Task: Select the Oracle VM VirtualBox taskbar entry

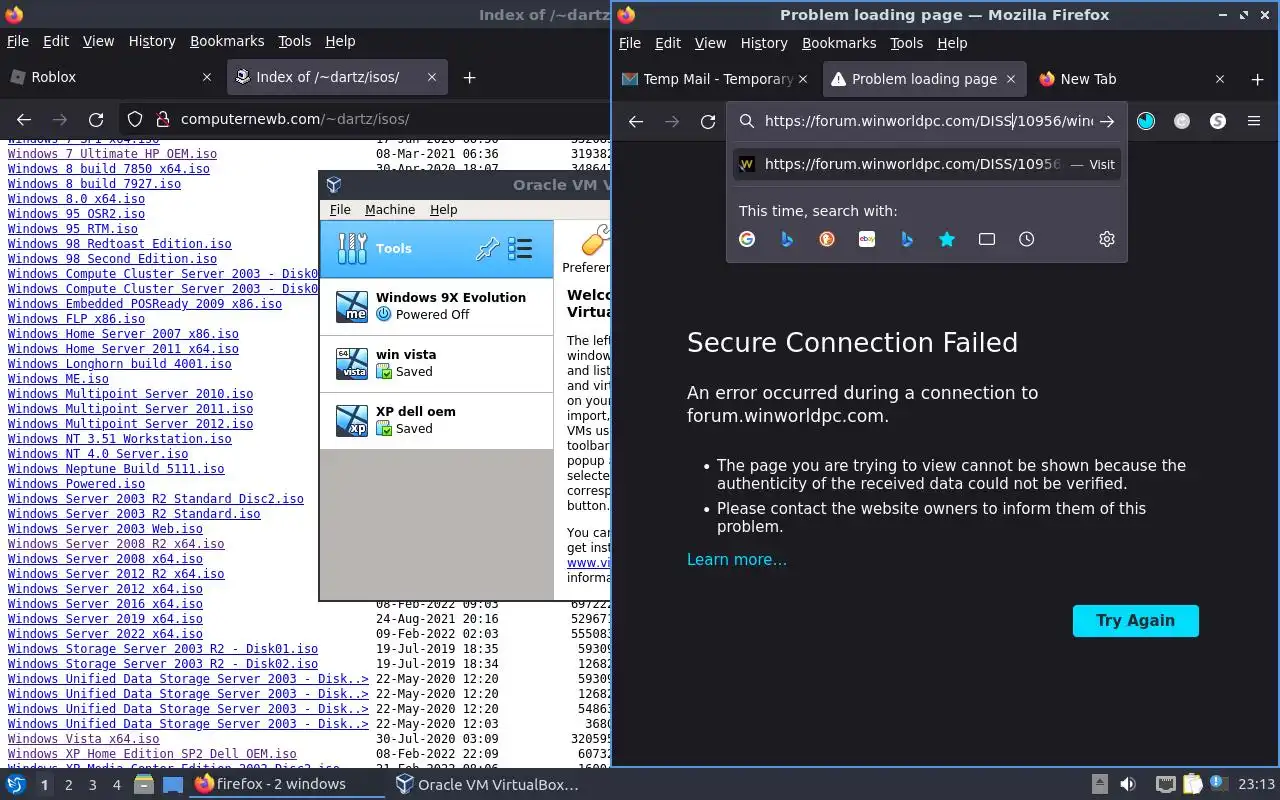Action: [x=487, y=784]
